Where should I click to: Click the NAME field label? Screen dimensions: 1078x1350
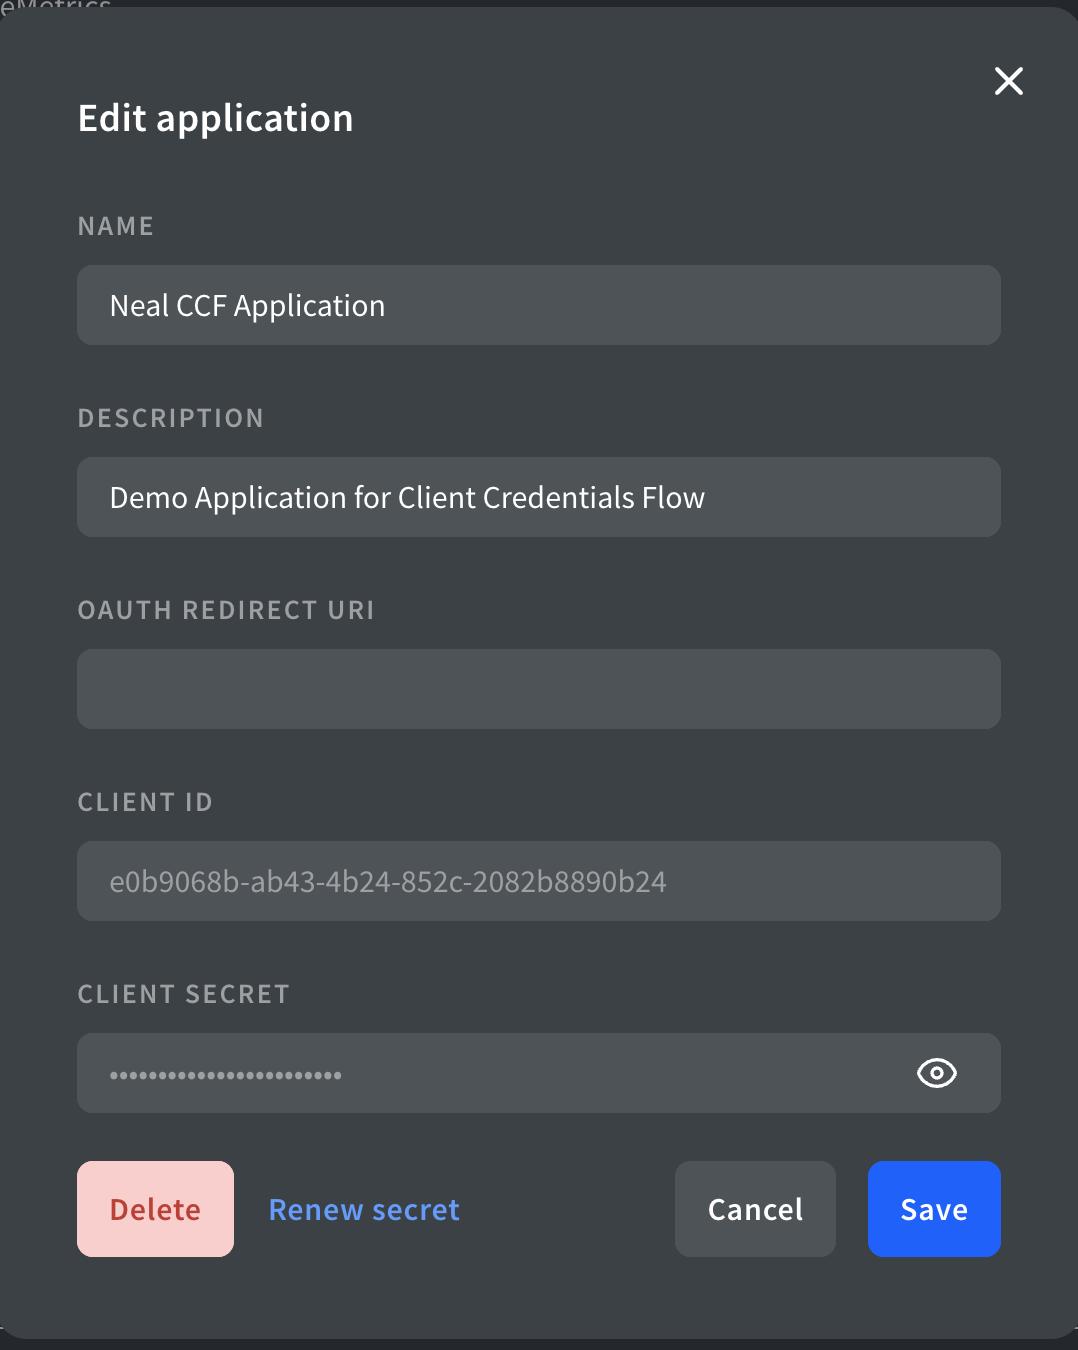(x=116, y=227)
